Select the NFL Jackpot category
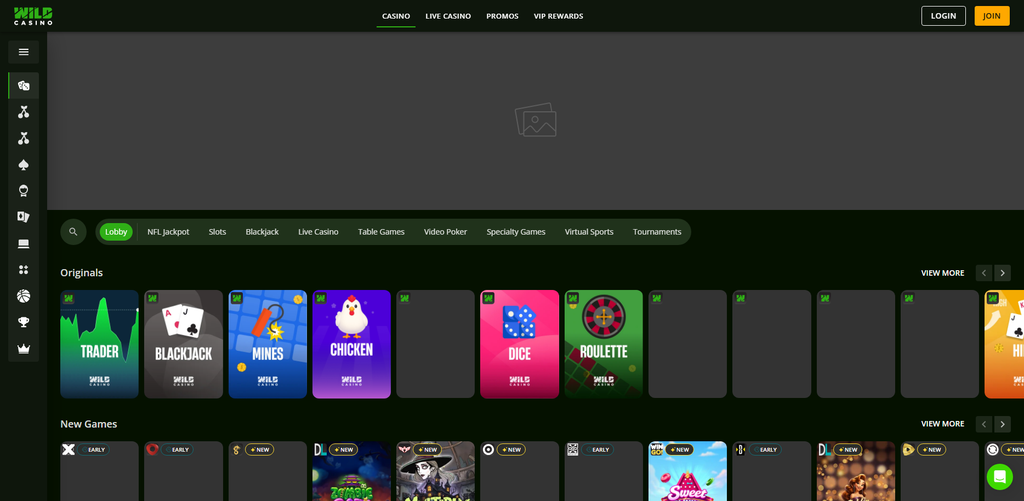The image size is (1024, 501). 168,232
